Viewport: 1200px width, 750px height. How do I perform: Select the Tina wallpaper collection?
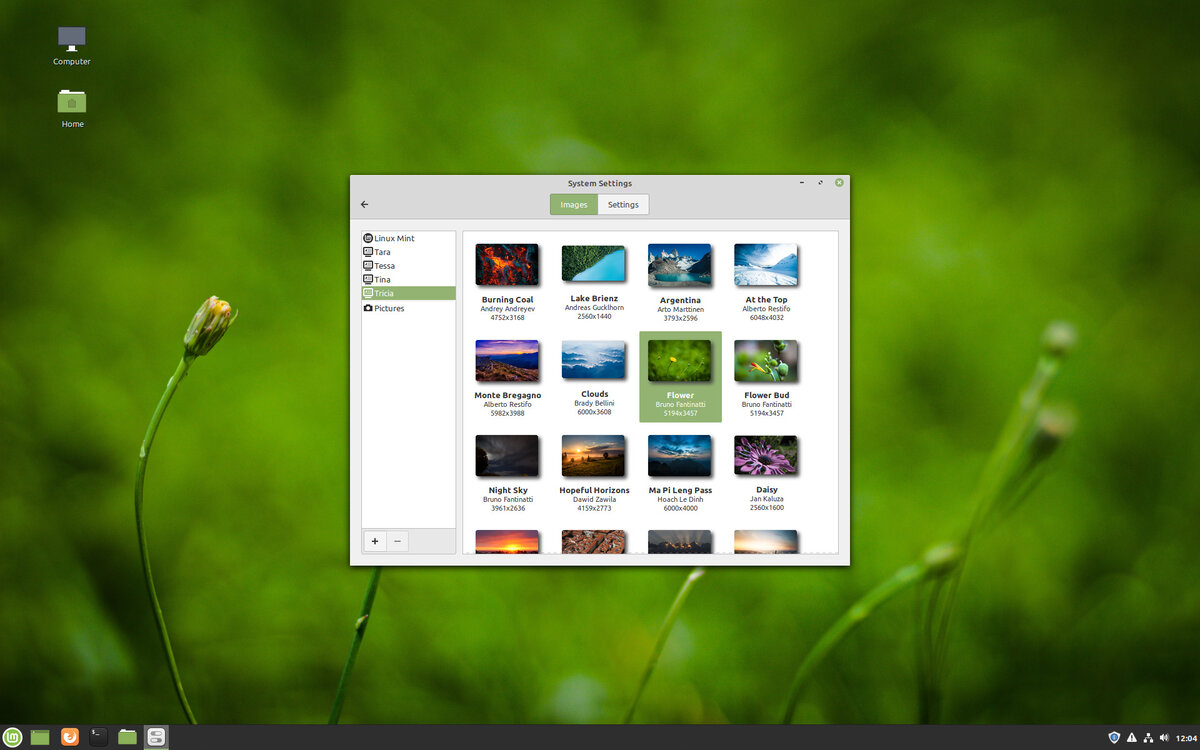pyautogui.click(x=408, y=280)
